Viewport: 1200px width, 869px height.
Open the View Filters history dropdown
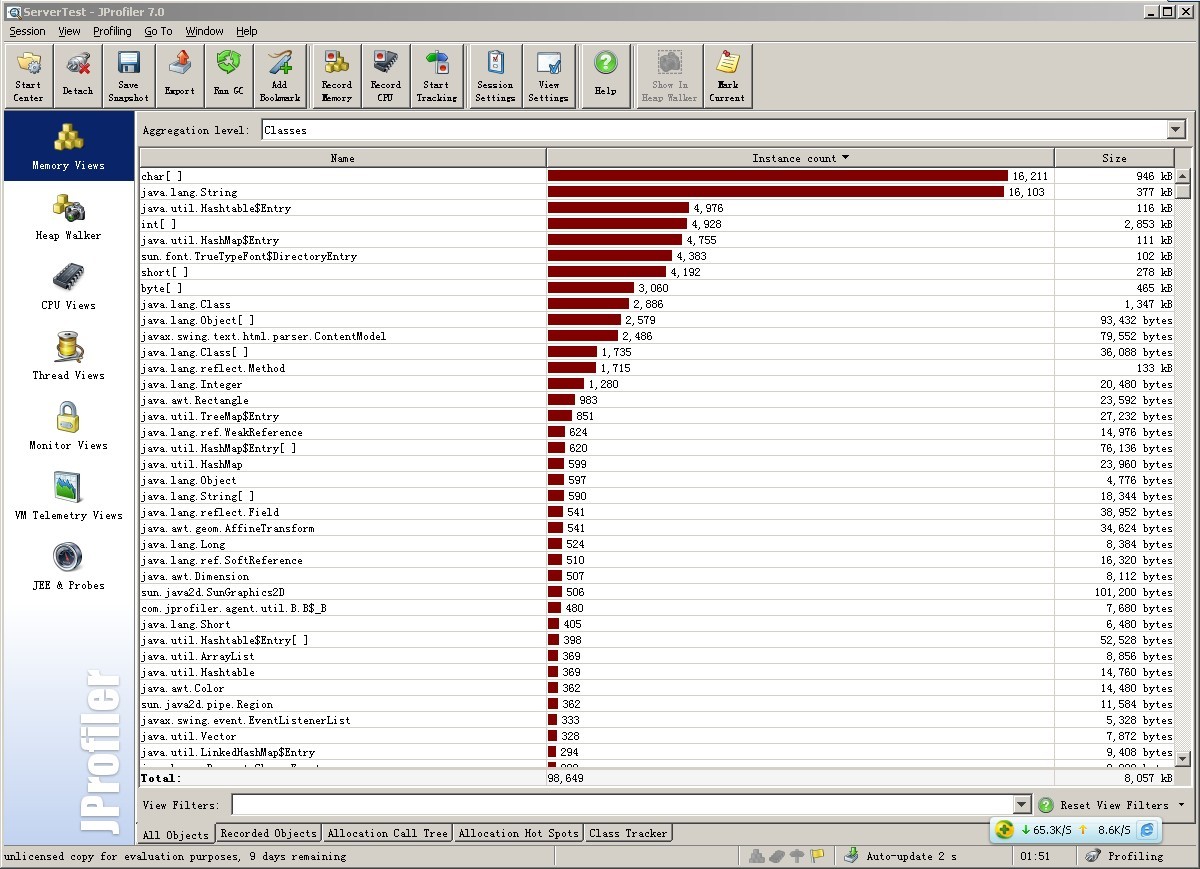1021,805
